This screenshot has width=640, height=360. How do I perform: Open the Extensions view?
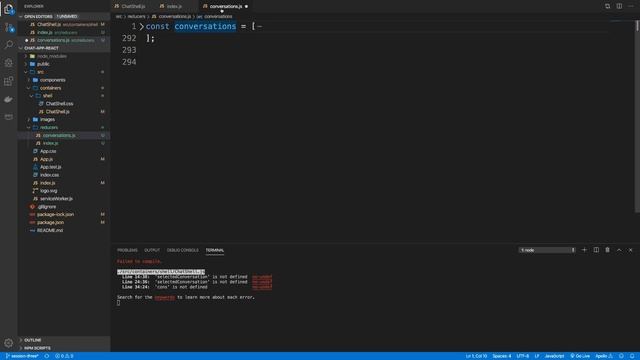tap(9, 81)
